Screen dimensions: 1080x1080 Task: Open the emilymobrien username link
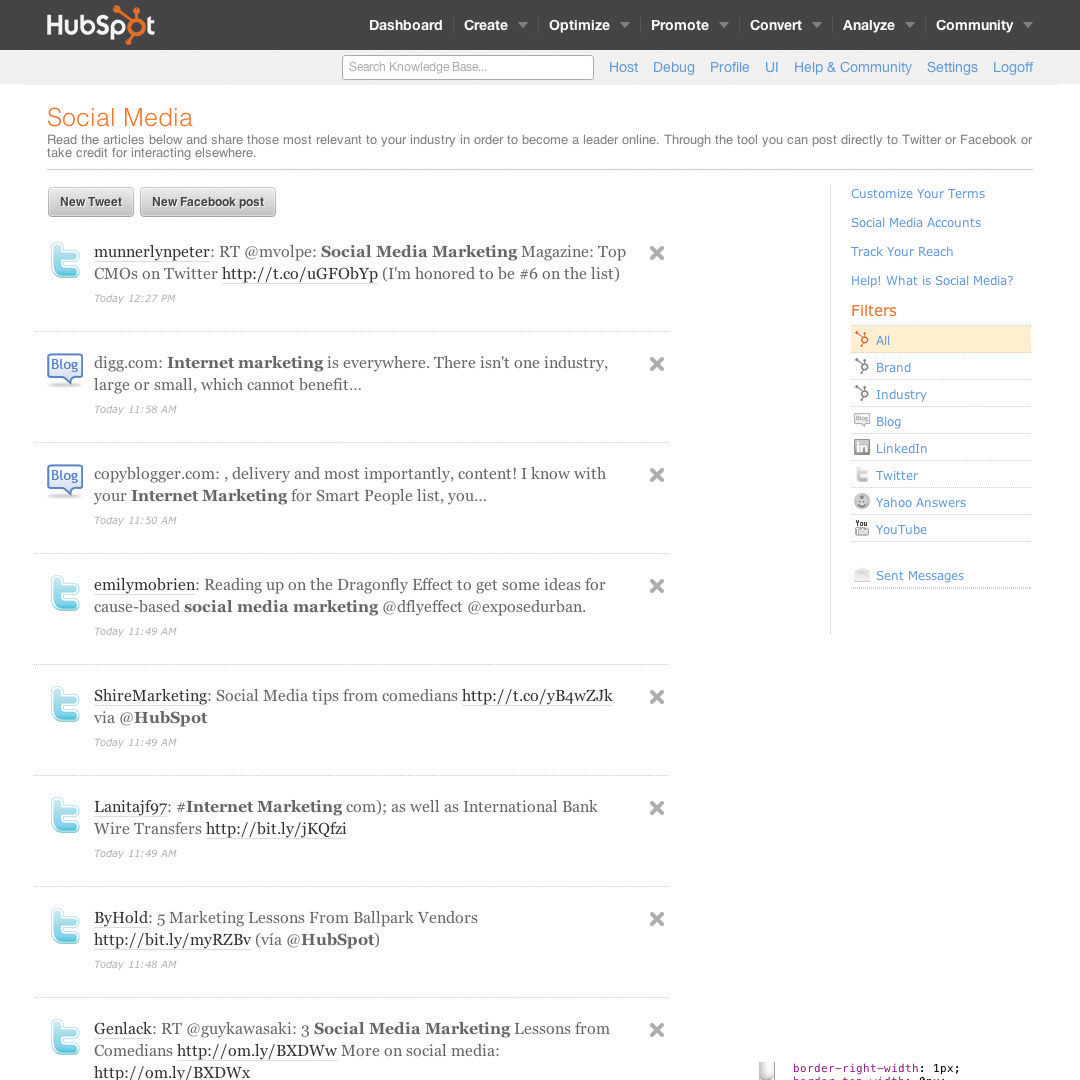[x=145, y=585]
